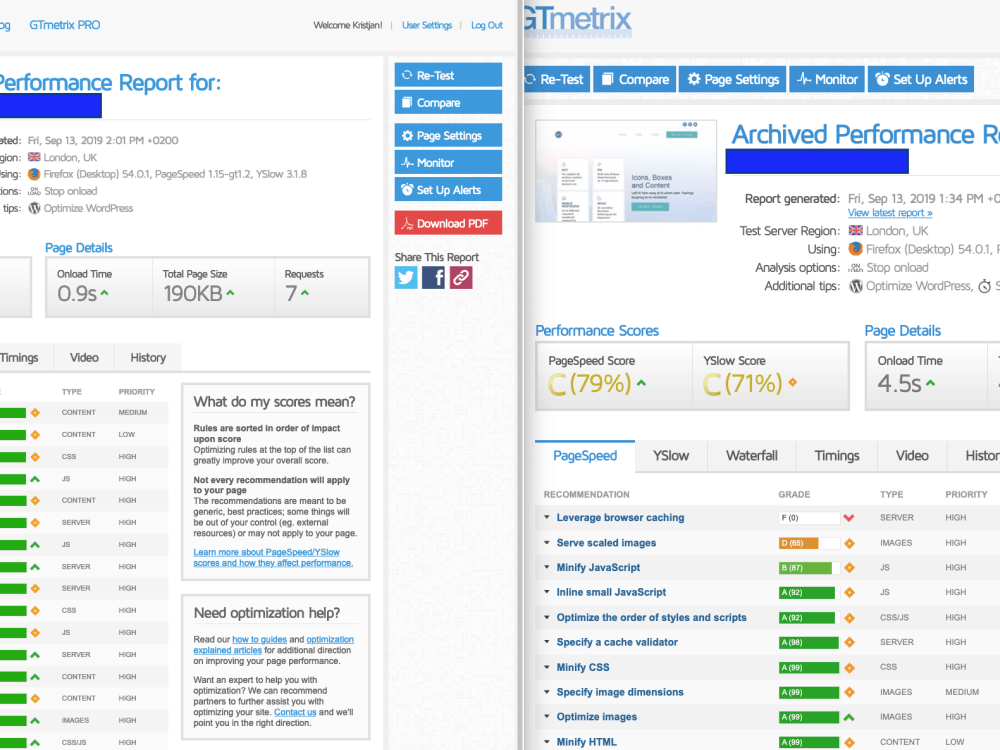This screenshot has height=750, width=1000.
Task: Click Monitor in right report toolbar
Action: (827, 79)
